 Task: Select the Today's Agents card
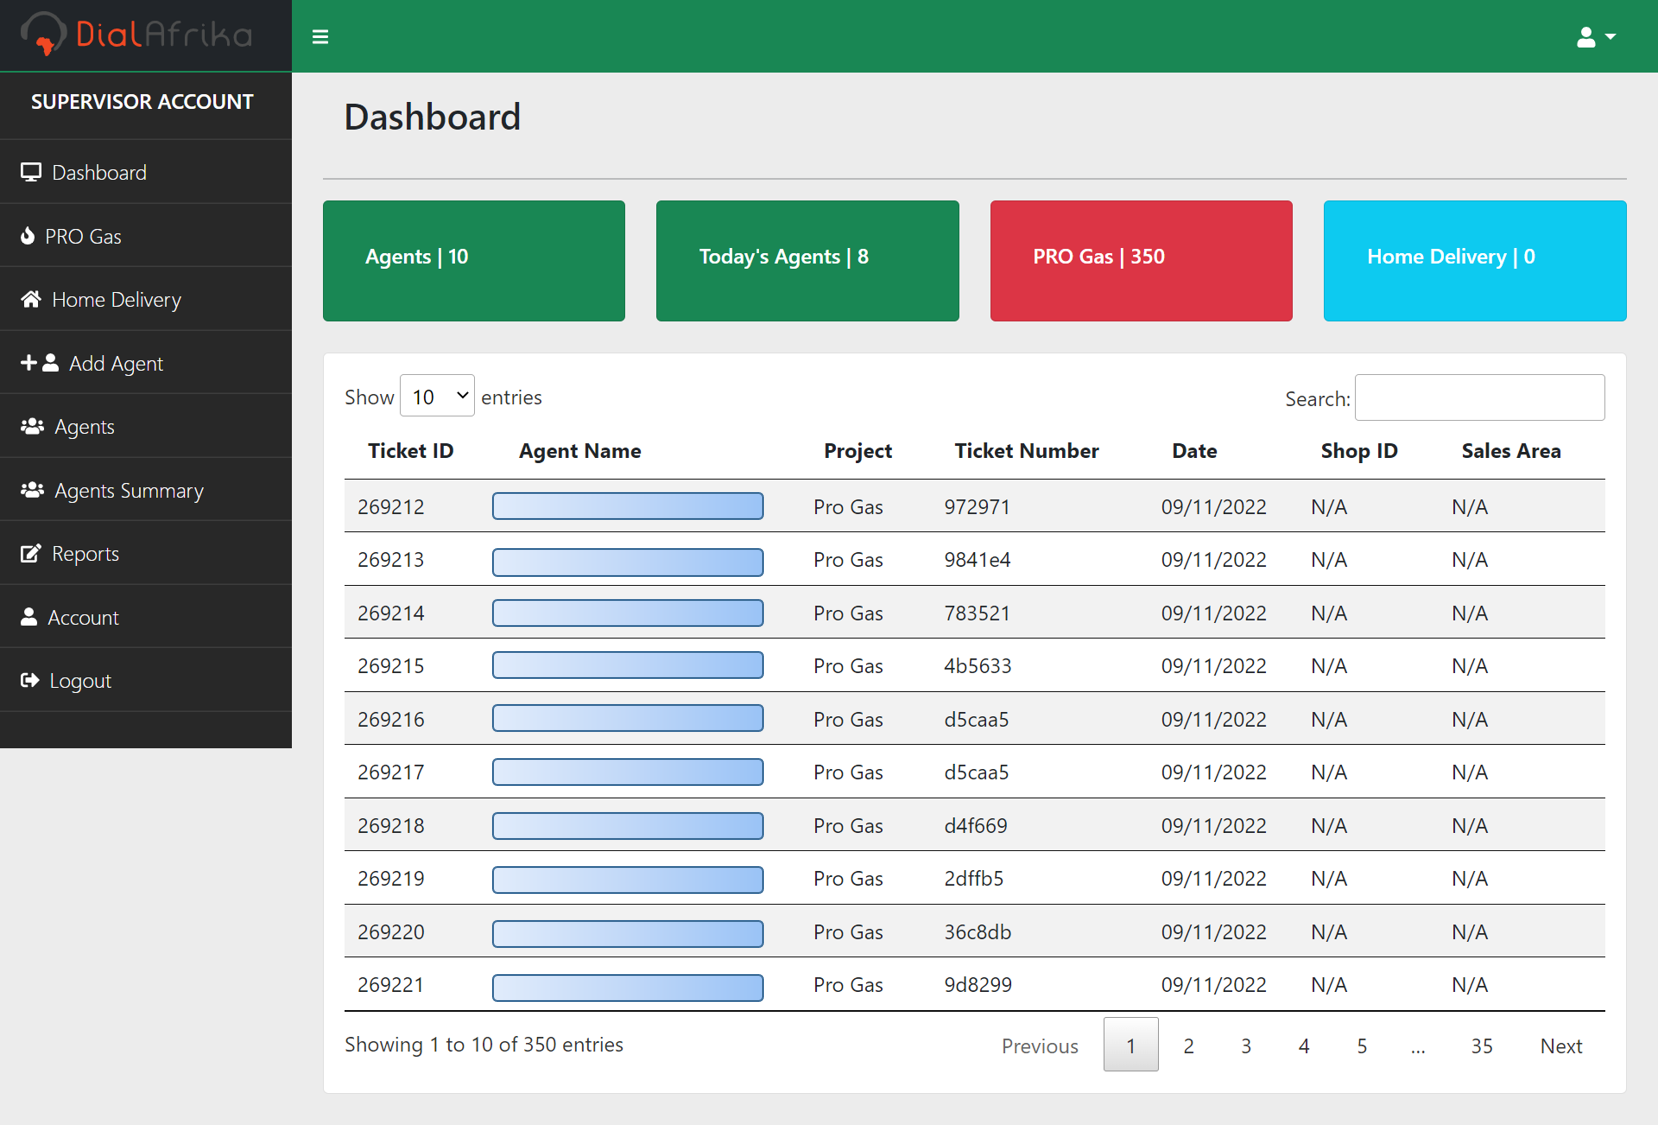[807, 260]
